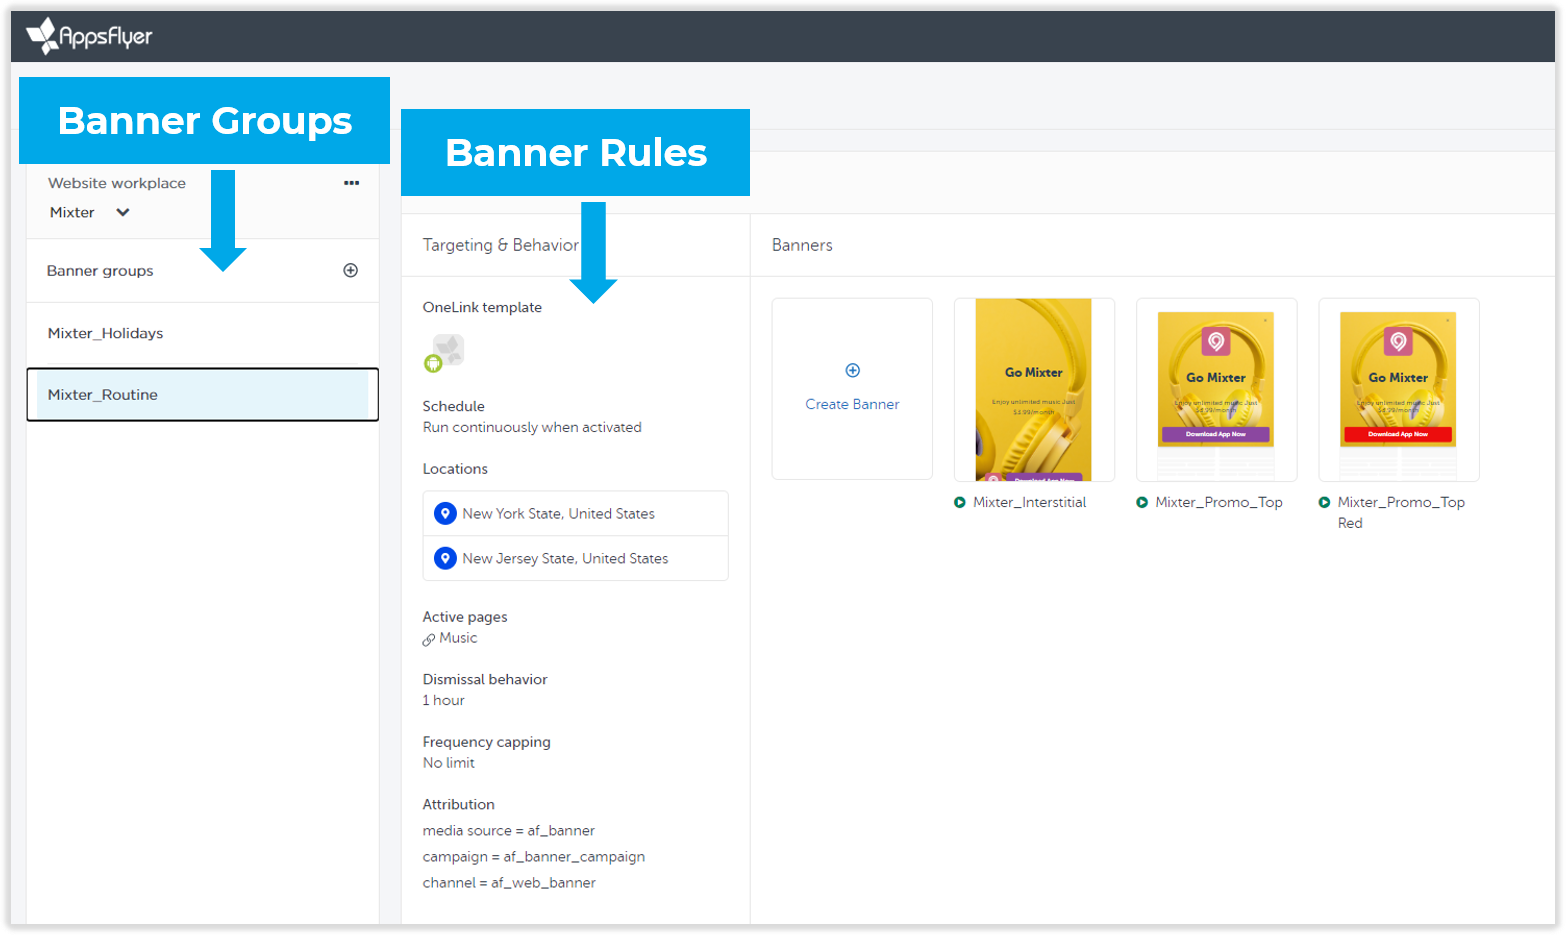The height and width of the screenshot is (935, 1566).
Task: Open the Music active page link
Action: [458, 638]
